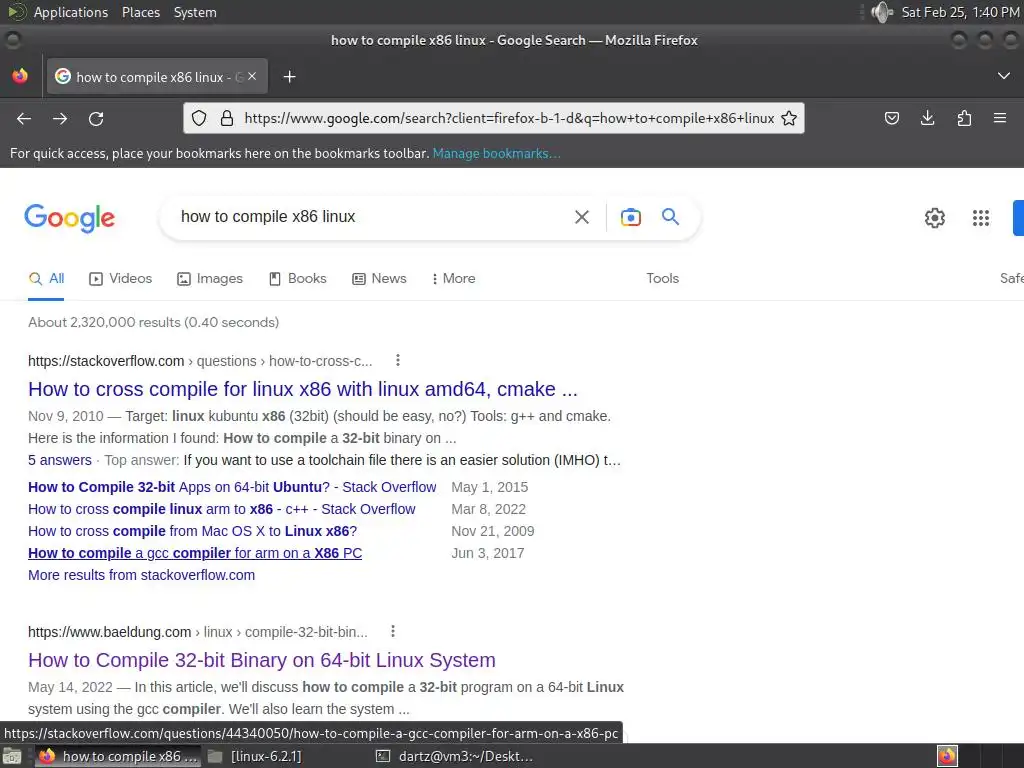The height and width of the screenshot is (768, 1024).
Task: Switch to Firefox taskbar window button
Action: tap(118, 756)
